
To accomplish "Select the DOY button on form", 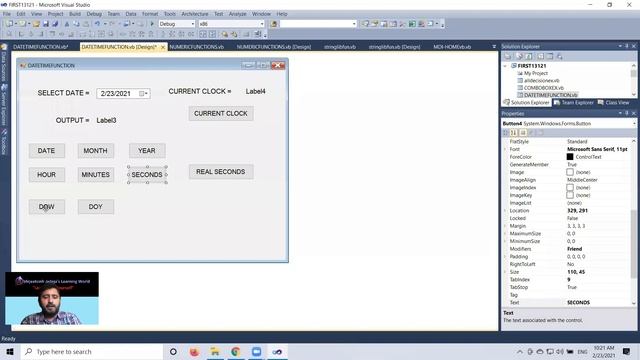I will point(96,207).
